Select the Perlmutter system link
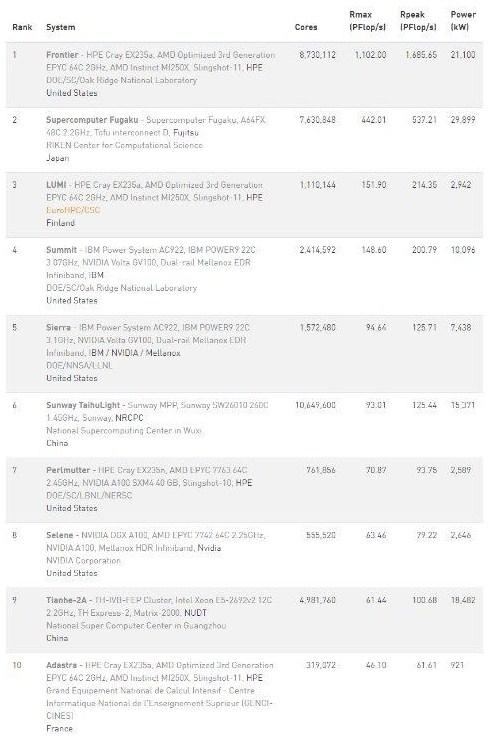 [x=68, y=470]
